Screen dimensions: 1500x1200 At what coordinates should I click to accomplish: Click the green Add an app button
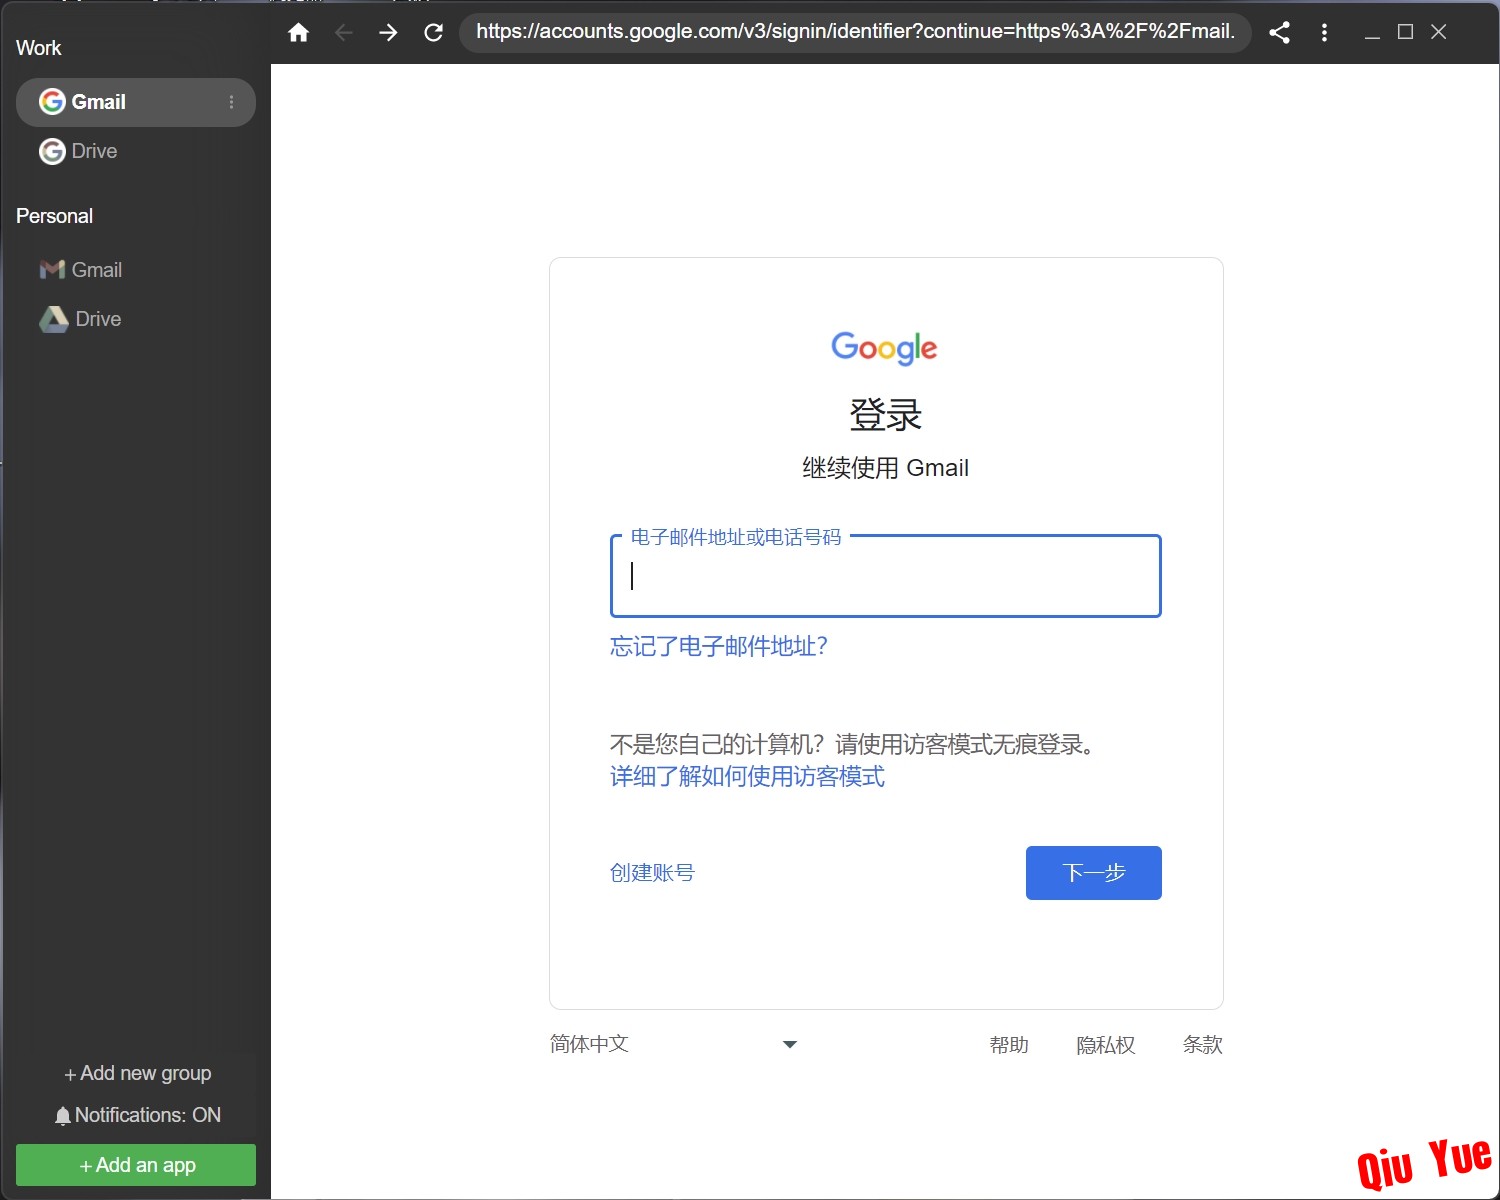coord(136,1165)
